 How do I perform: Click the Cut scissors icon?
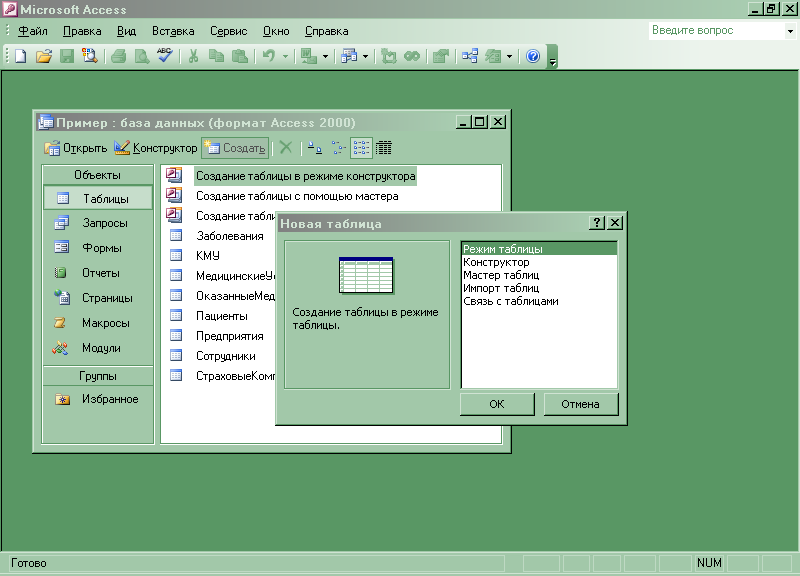click(x=193, y=56)
